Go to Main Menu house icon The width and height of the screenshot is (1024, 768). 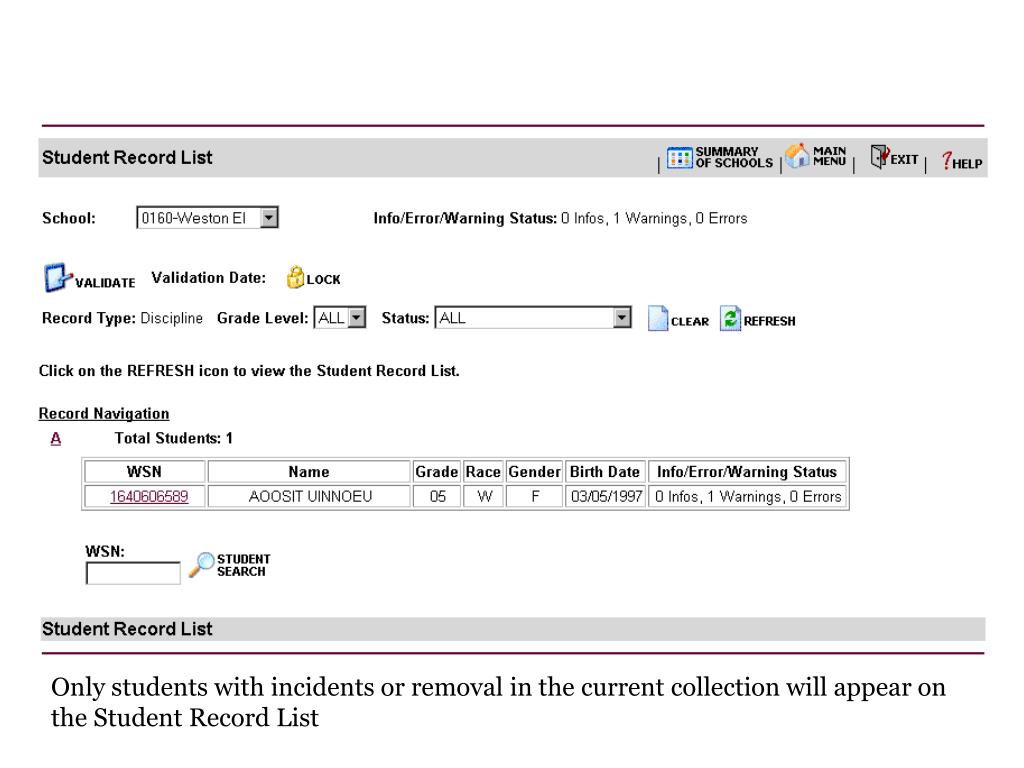pyautogui.click(x=797, y=157)
